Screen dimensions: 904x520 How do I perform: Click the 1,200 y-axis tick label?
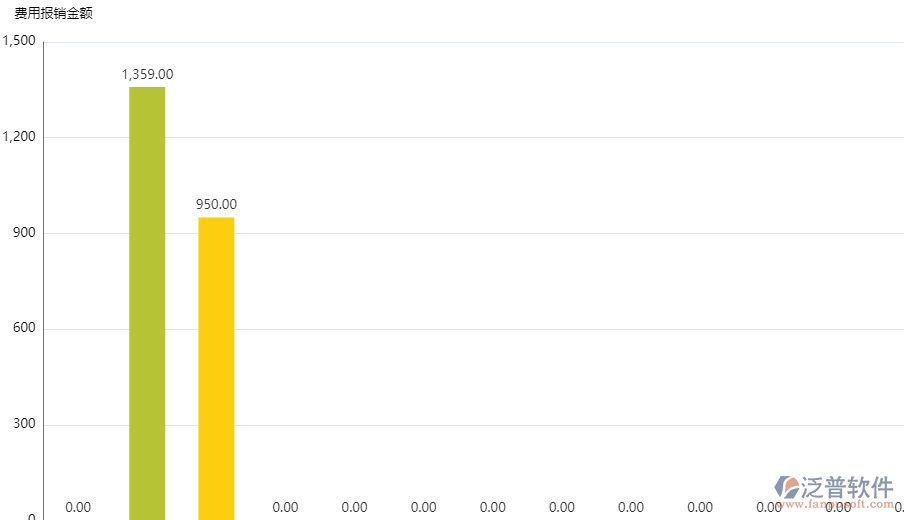(19, 137)
